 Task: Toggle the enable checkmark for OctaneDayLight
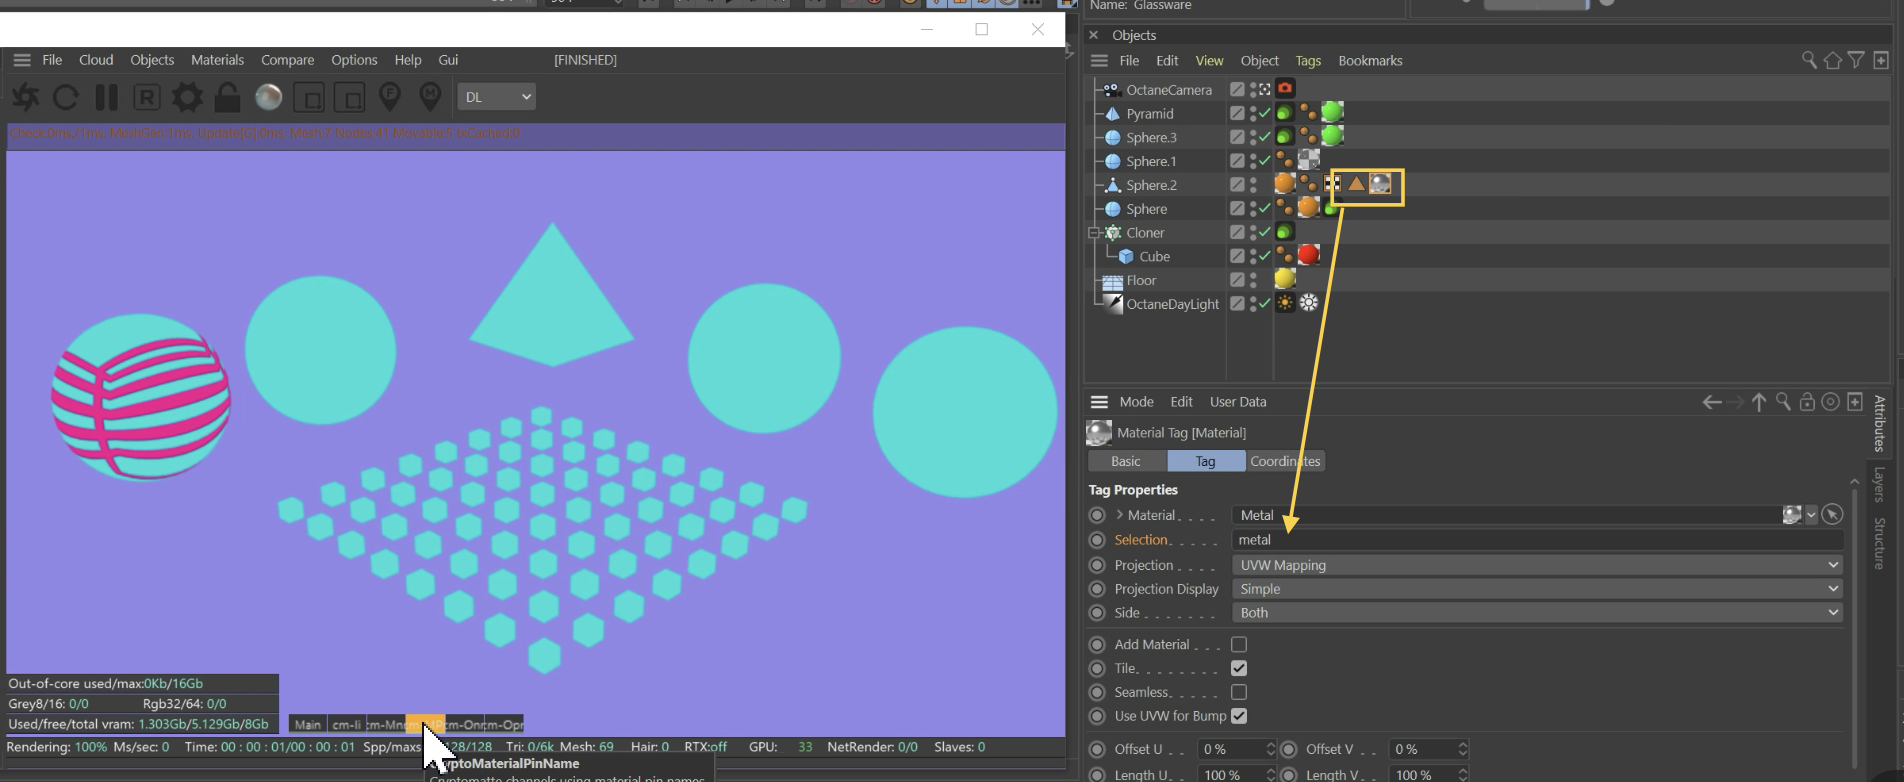coord(1265,303)
